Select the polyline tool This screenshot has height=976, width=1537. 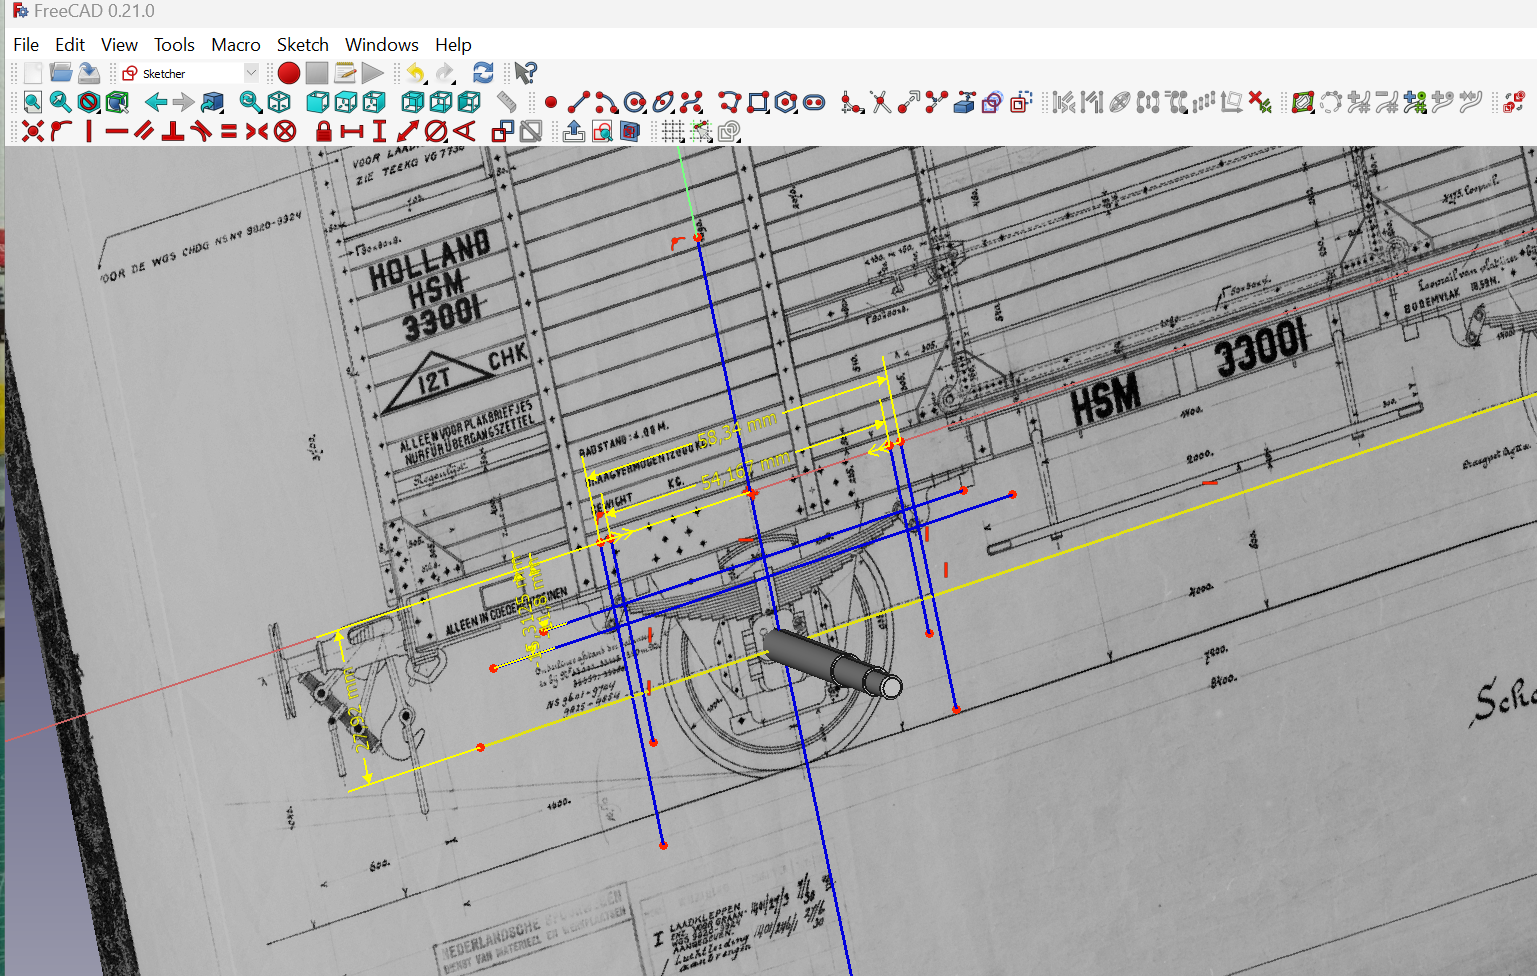[x=730, y=102]
